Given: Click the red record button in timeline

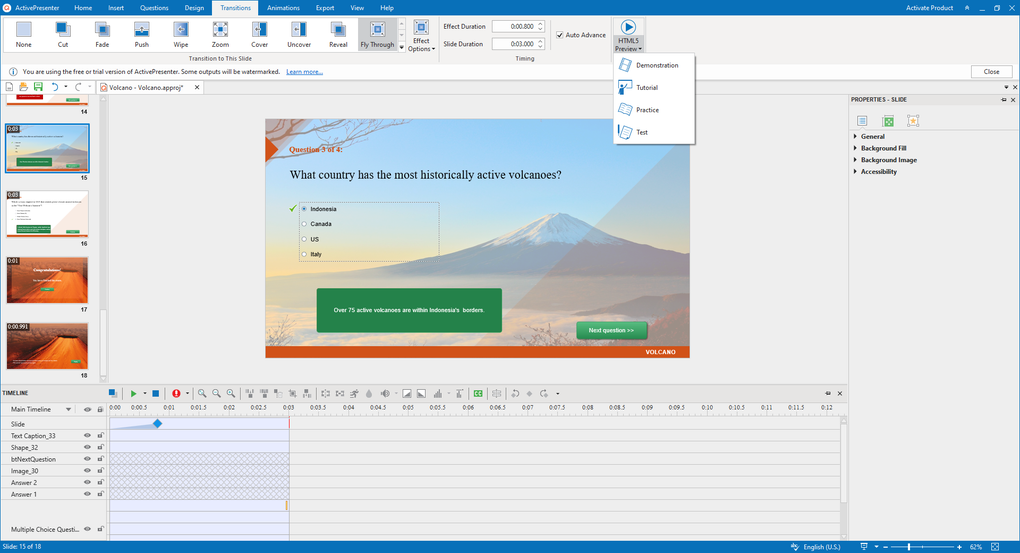Looking at the screenshot, I should tap(176, 394).
